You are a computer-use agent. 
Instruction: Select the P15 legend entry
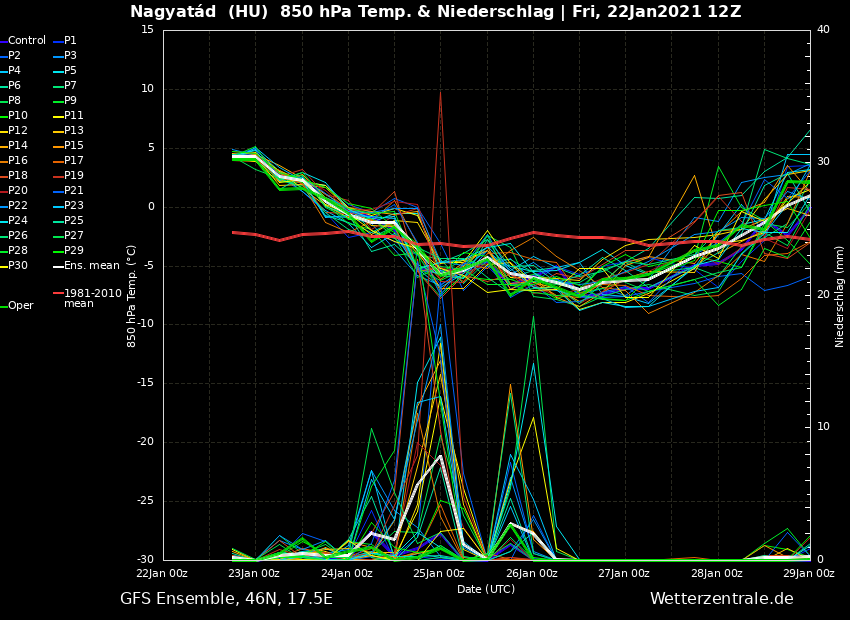coord(73,146)
